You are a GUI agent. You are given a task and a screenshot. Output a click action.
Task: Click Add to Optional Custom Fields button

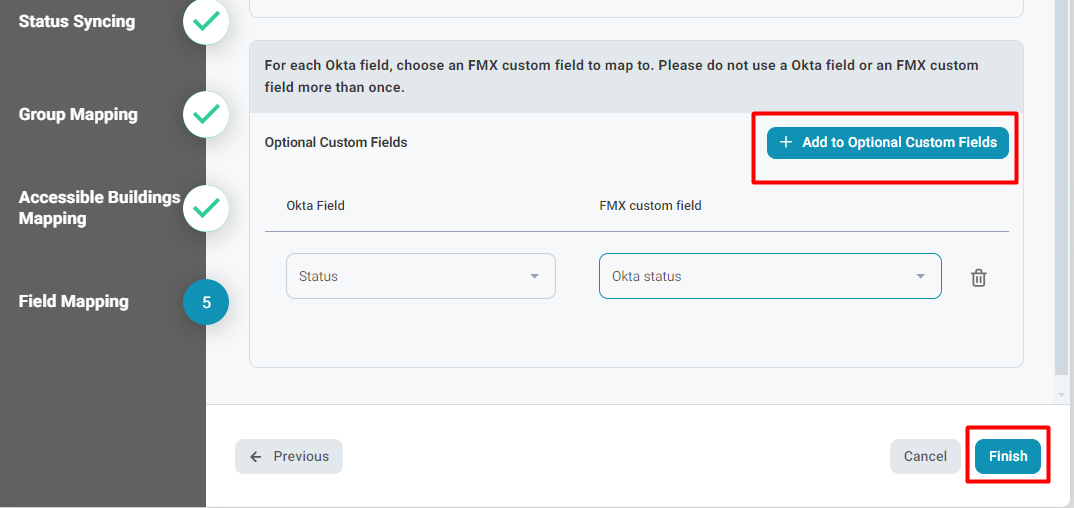click(888, 142)
